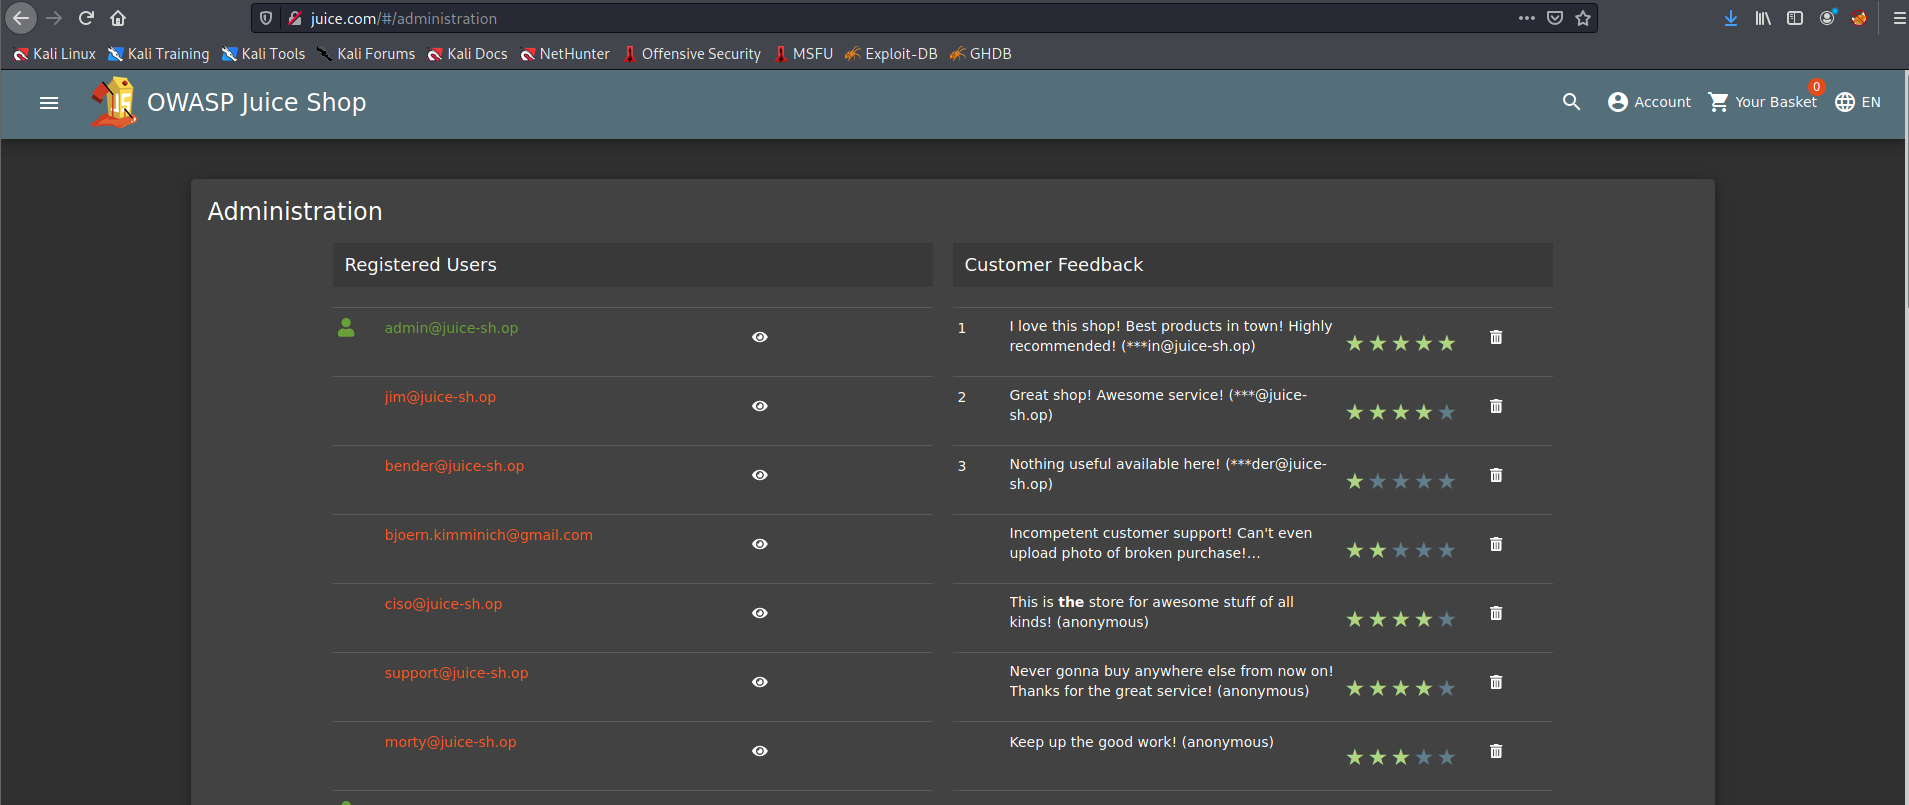Select the jim@juice-sh.op email text
The image size is (1909, 805).
coord(440,397)
